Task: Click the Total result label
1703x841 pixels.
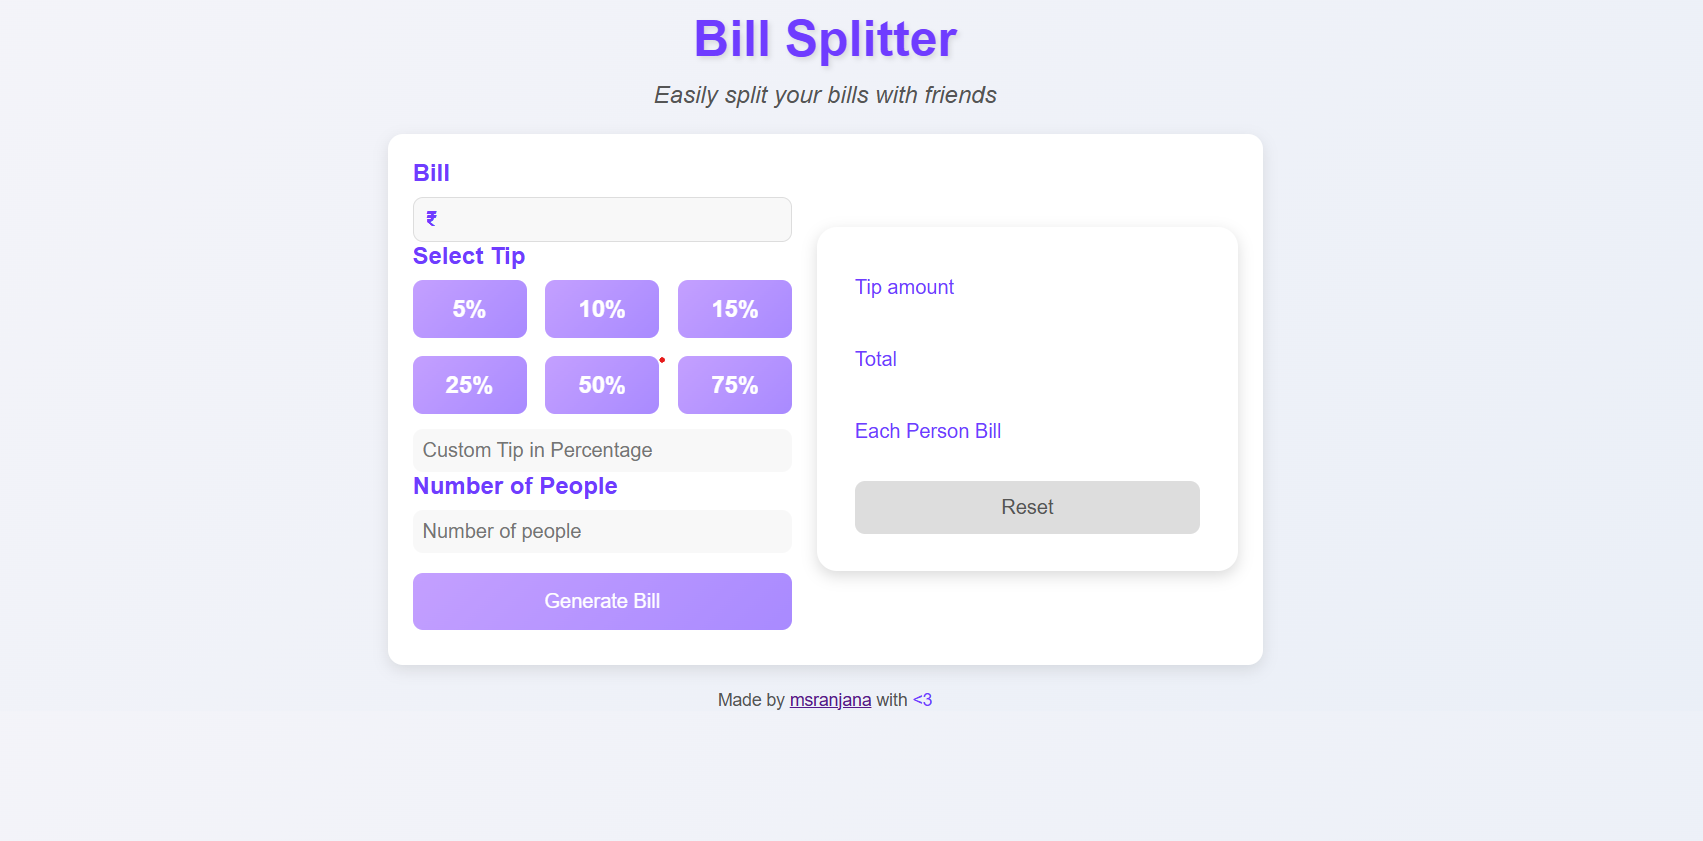Action: pyautogui.click(x=875, y=359)
